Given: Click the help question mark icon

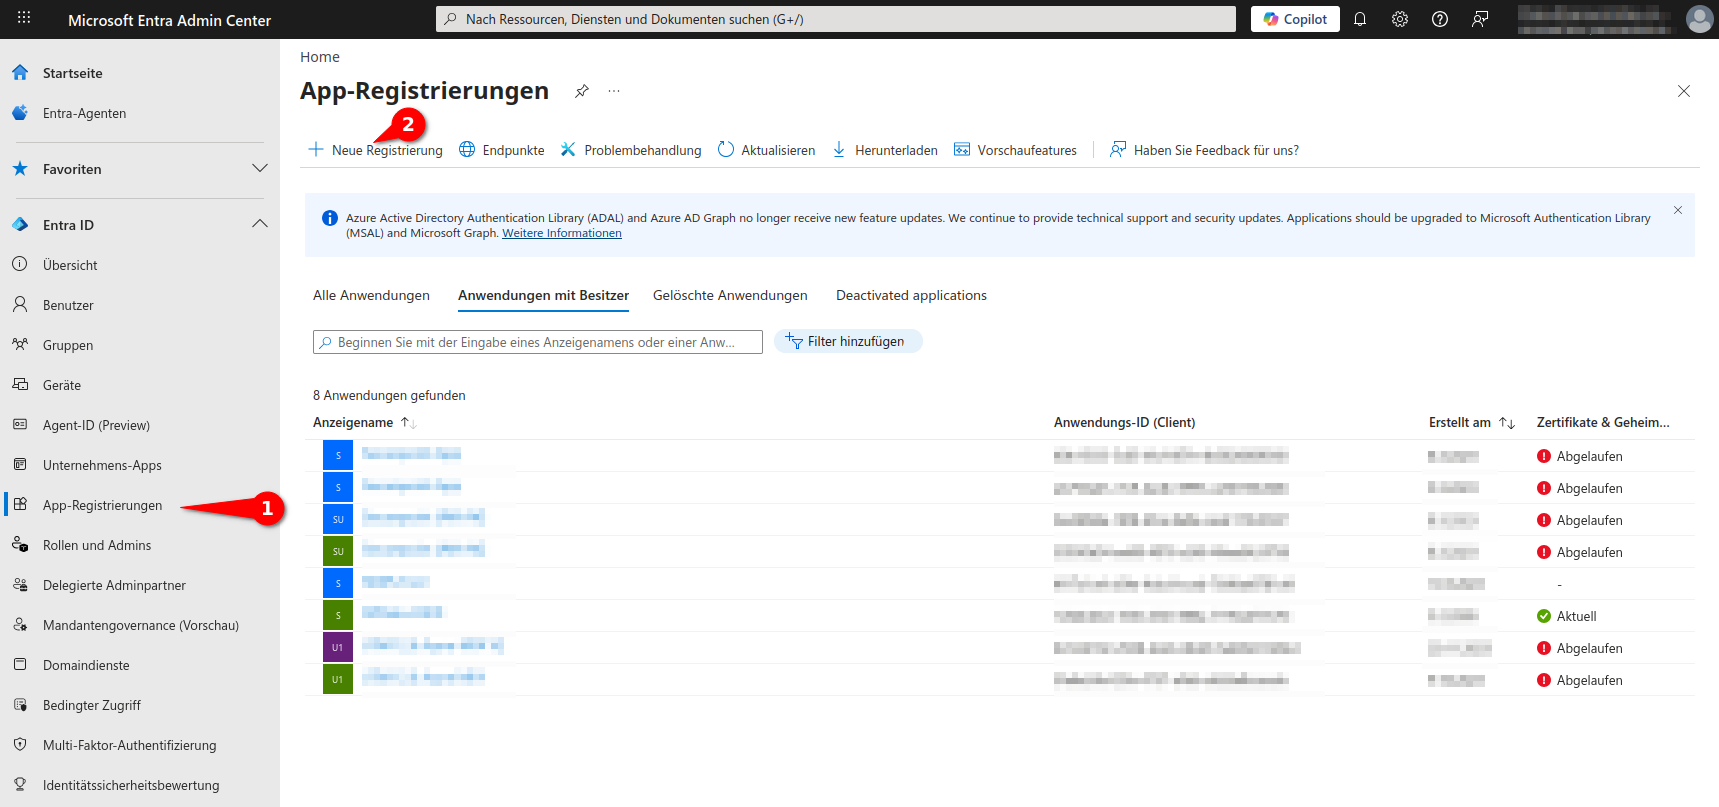Looking at the screenshot, I should click(1440, 19).
